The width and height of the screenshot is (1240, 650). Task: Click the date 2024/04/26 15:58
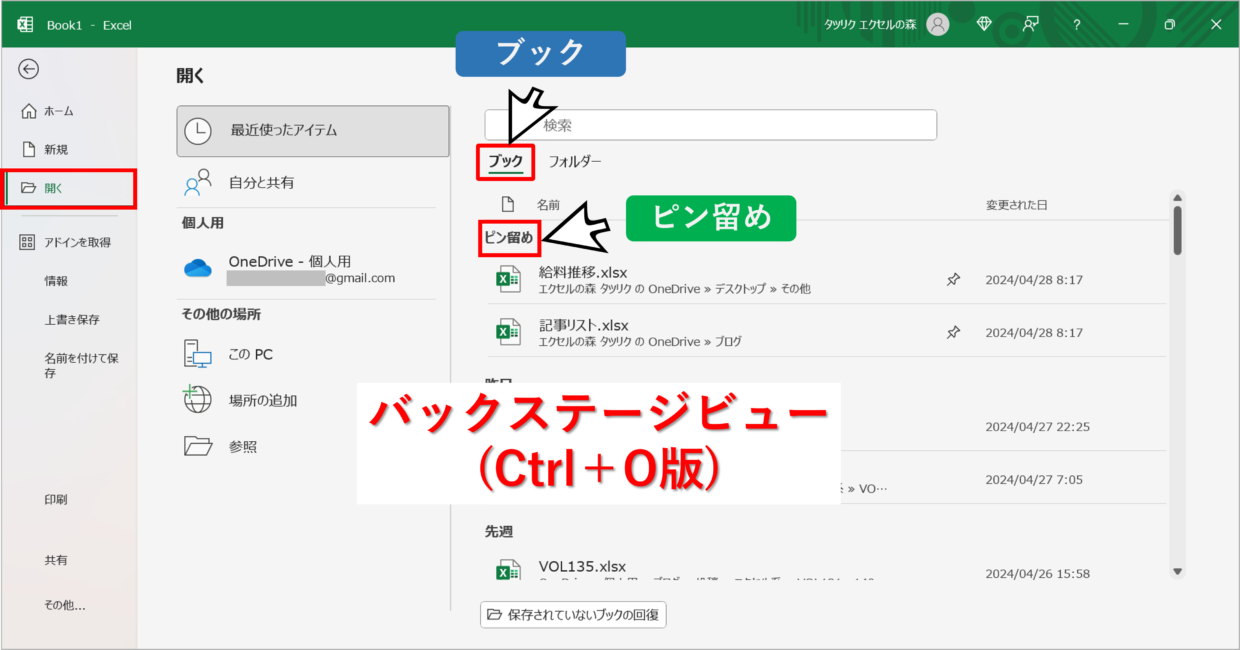click(x=1037, y=574)
